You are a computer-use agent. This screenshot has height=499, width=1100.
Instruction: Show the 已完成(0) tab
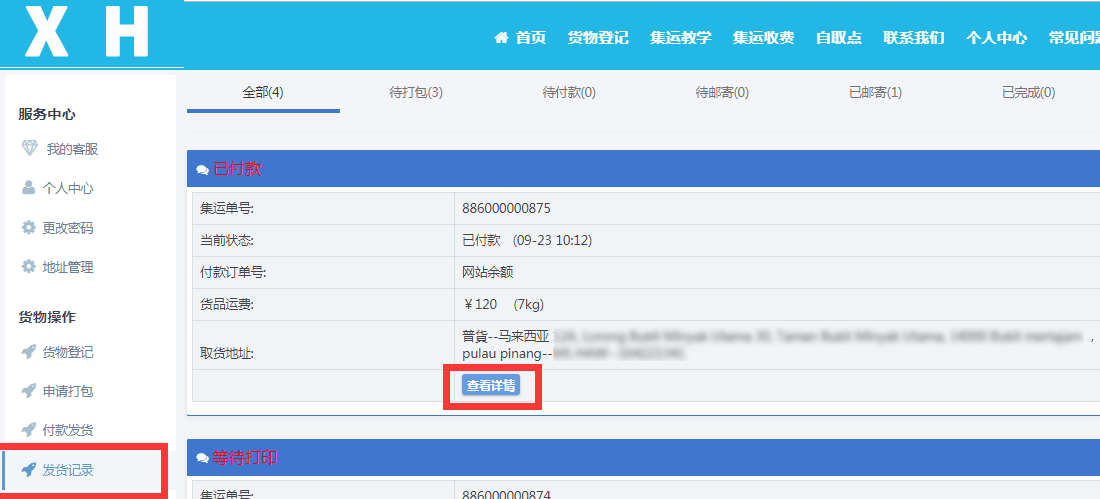[x=1028, y=93]
